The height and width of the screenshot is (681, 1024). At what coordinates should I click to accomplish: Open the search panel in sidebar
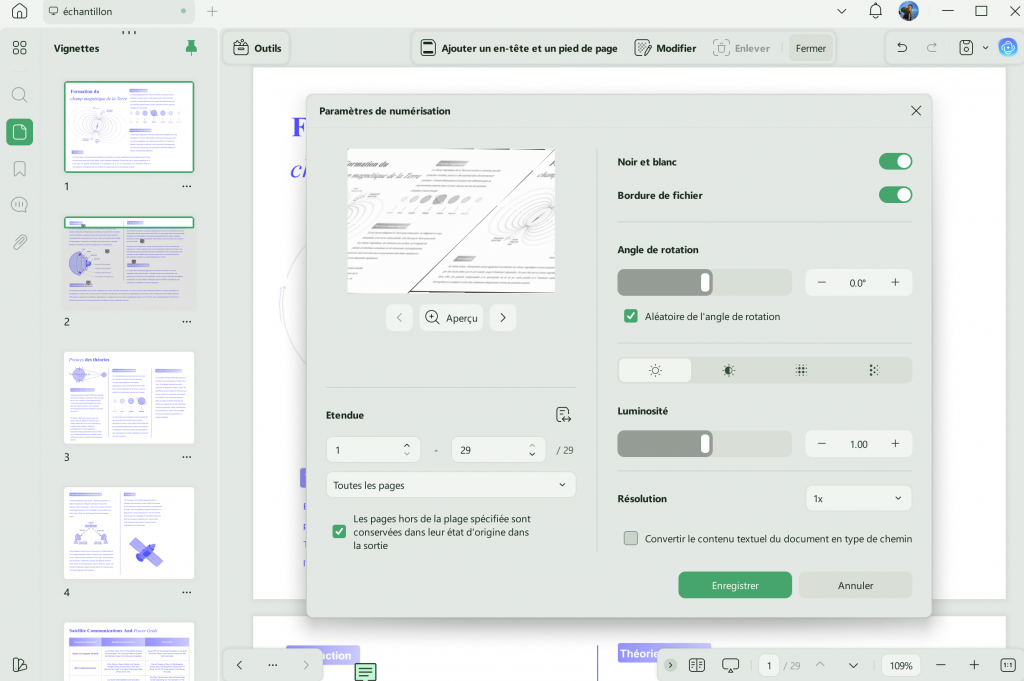click(x=20, y=95)
